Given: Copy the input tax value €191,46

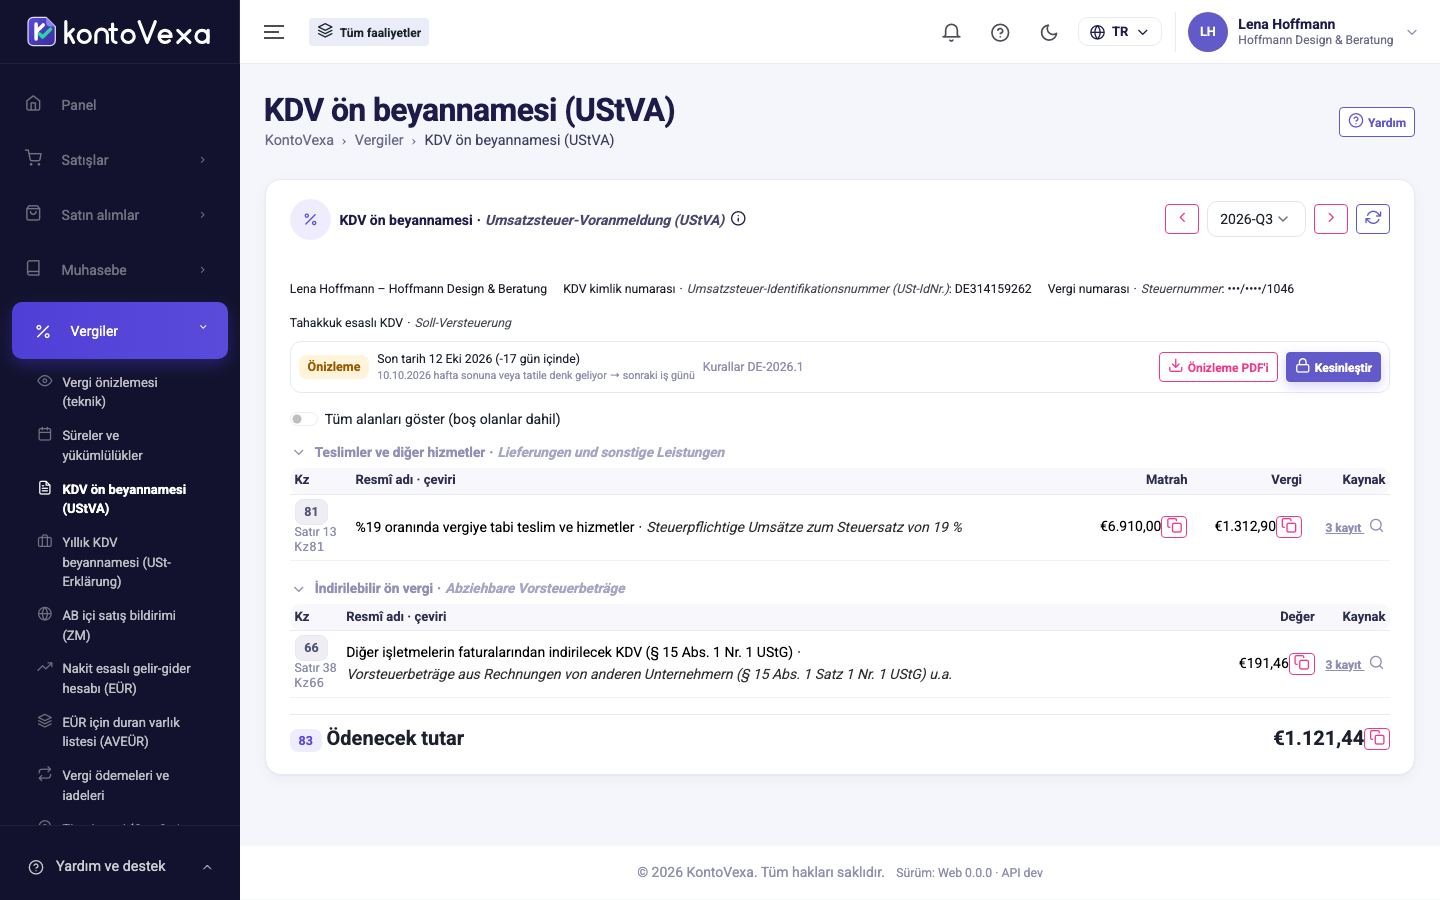Looking at the screenshot, I should (1302, 663).
